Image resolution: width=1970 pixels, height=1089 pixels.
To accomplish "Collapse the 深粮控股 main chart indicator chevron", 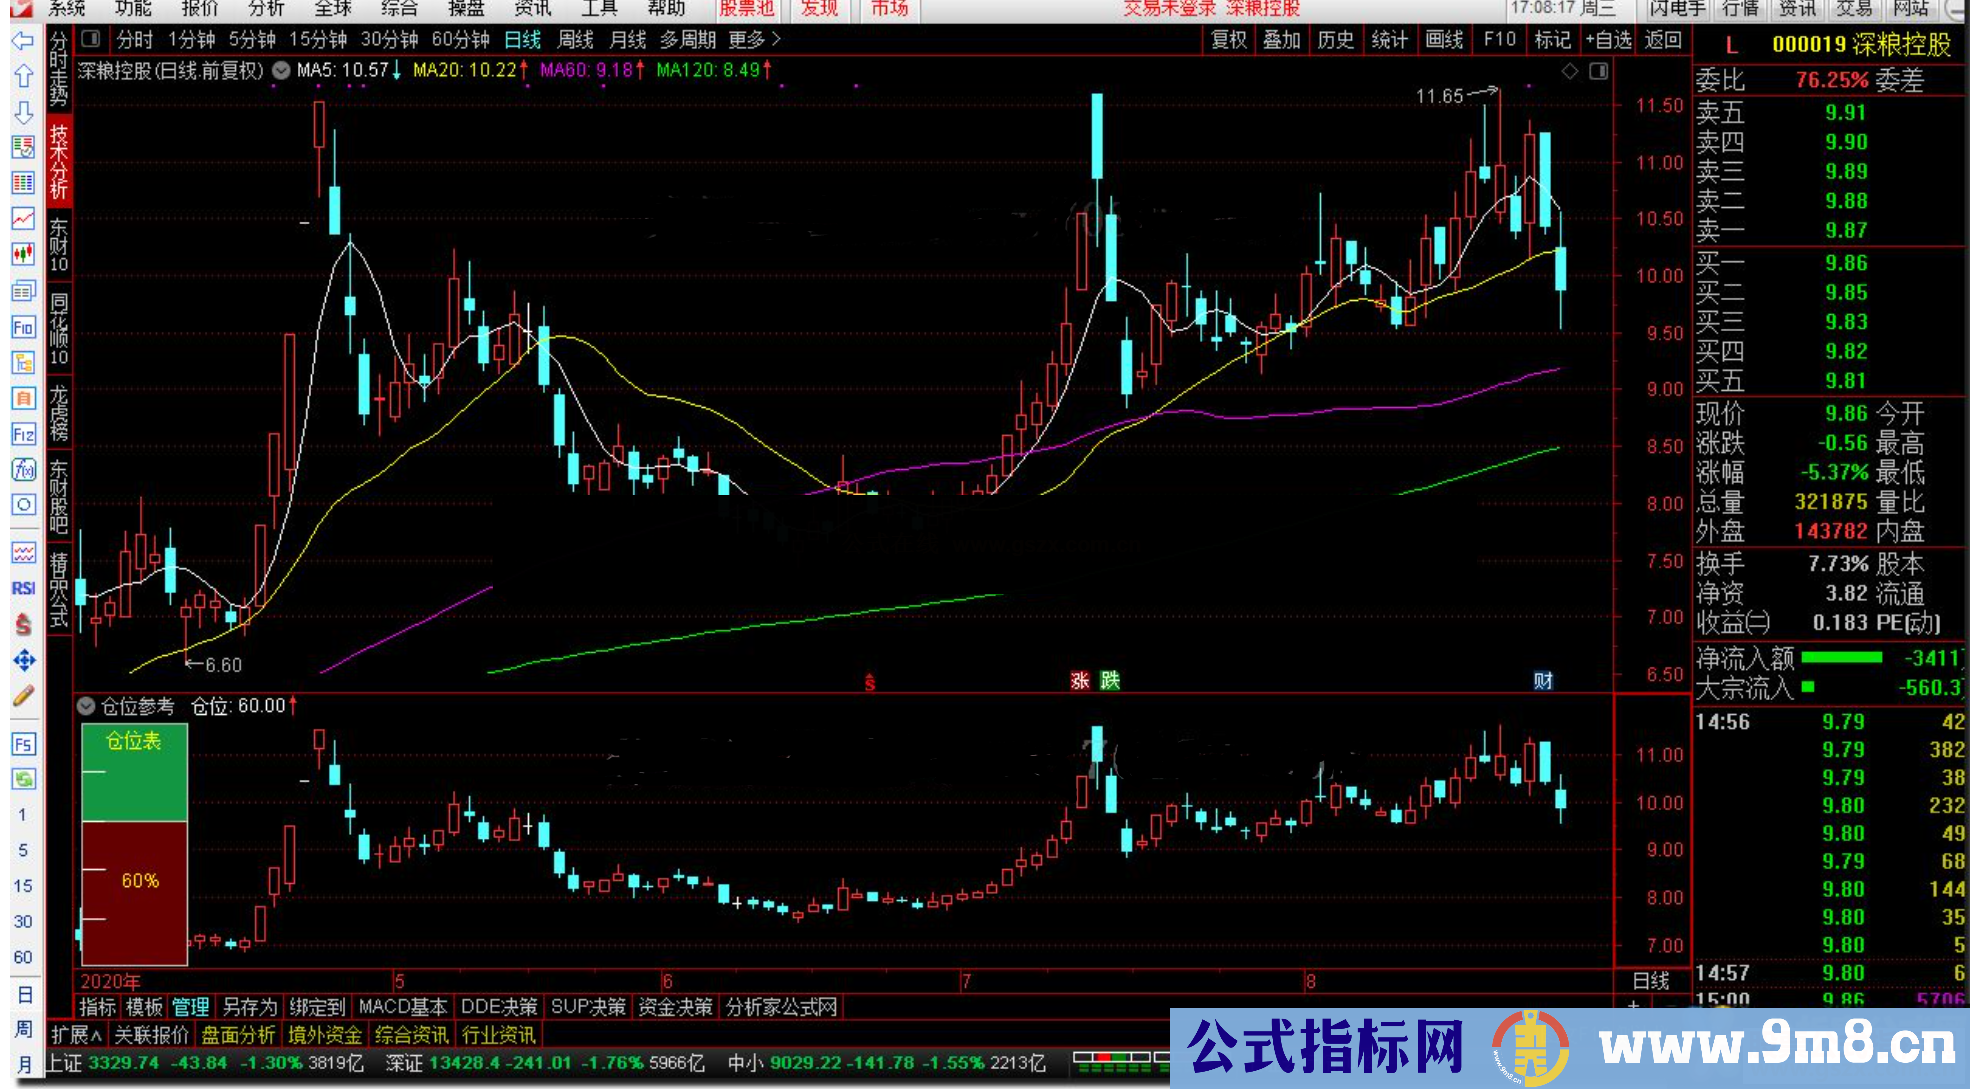I will [281, 71].
